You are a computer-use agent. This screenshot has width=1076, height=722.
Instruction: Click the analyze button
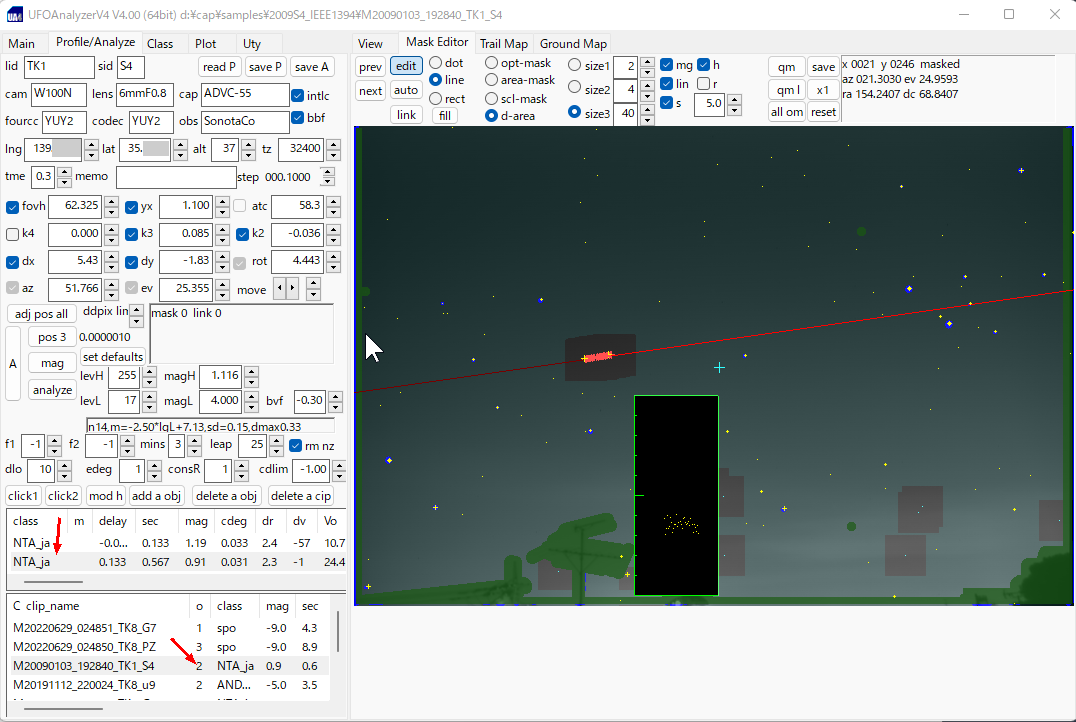52,390
